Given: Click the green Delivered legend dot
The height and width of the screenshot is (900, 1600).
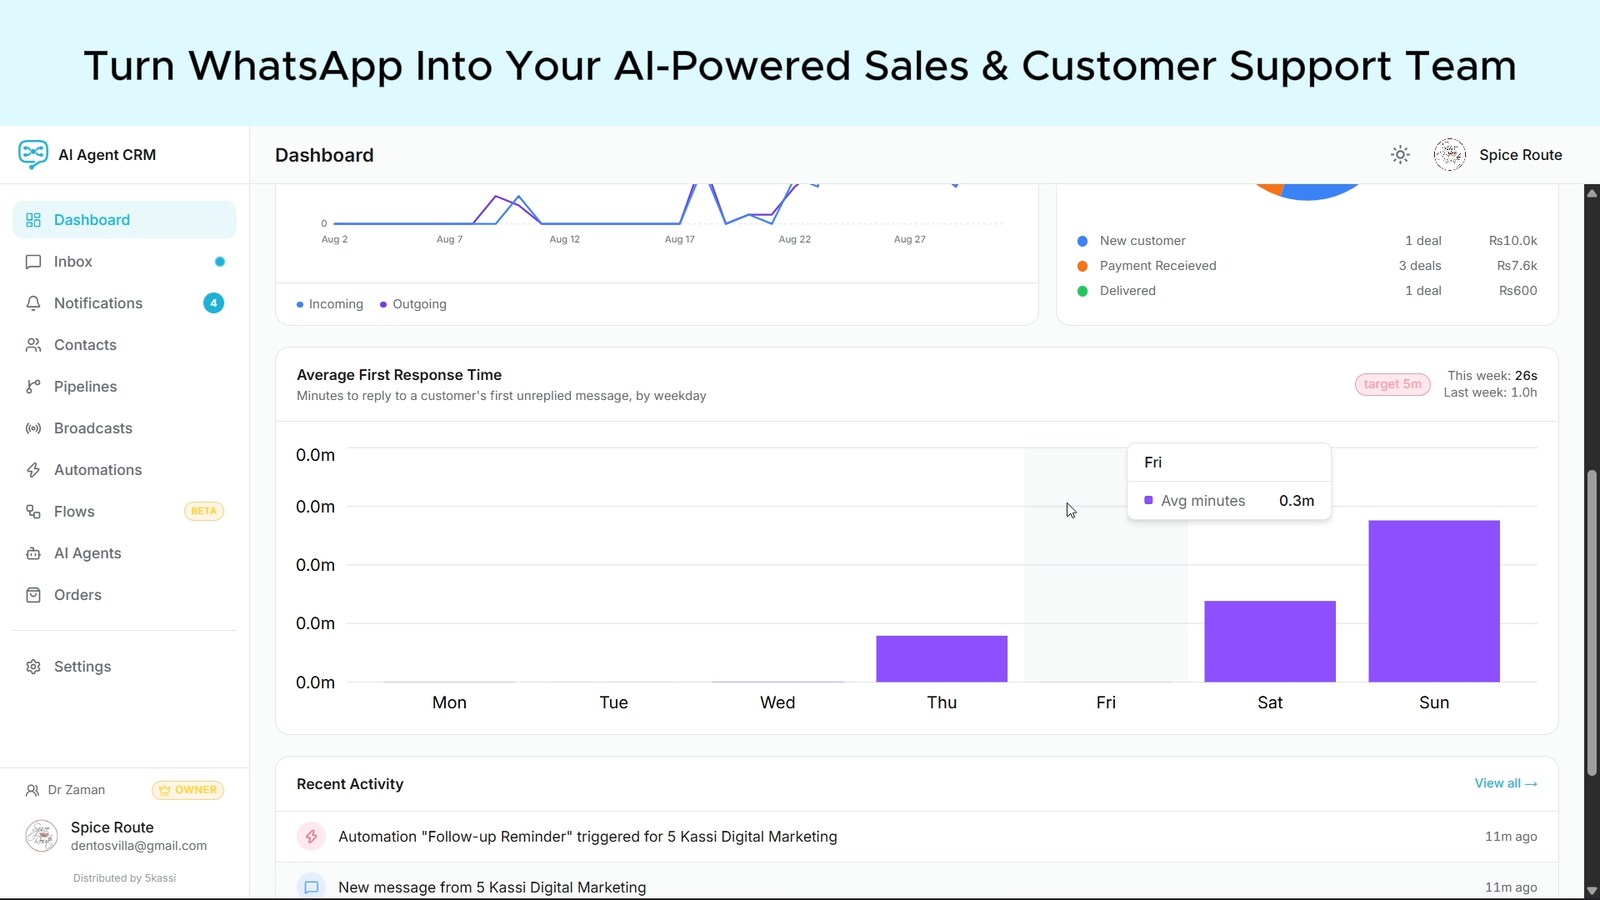Looking at the screenshot, I should coord(1082,291).
